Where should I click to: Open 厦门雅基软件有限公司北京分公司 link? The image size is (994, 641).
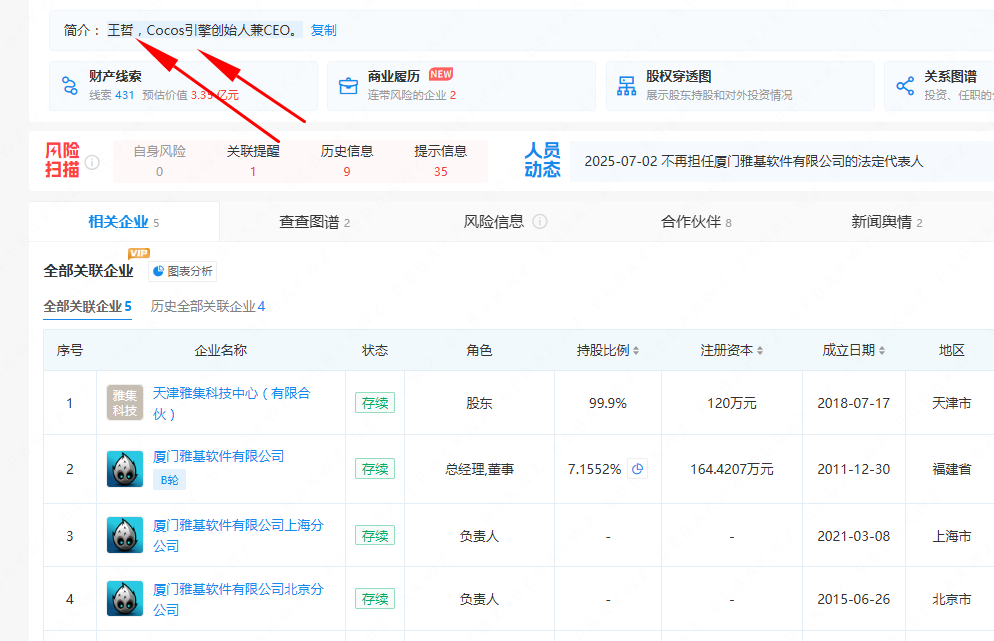pos(238,599)
